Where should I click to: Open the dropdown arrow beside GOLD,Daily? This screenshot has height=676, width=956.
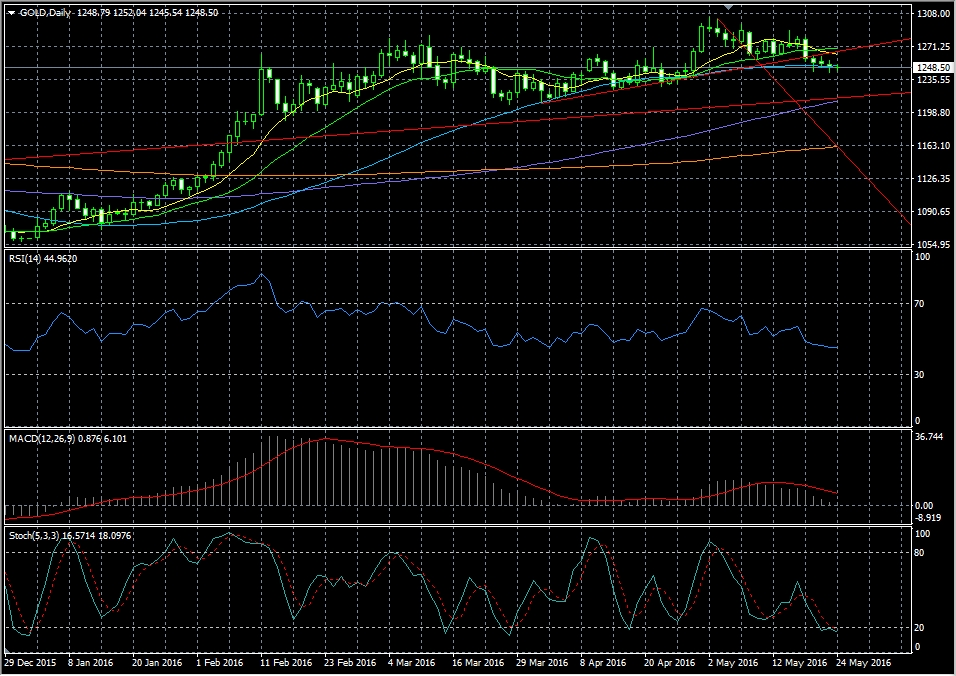pos(10,13)
